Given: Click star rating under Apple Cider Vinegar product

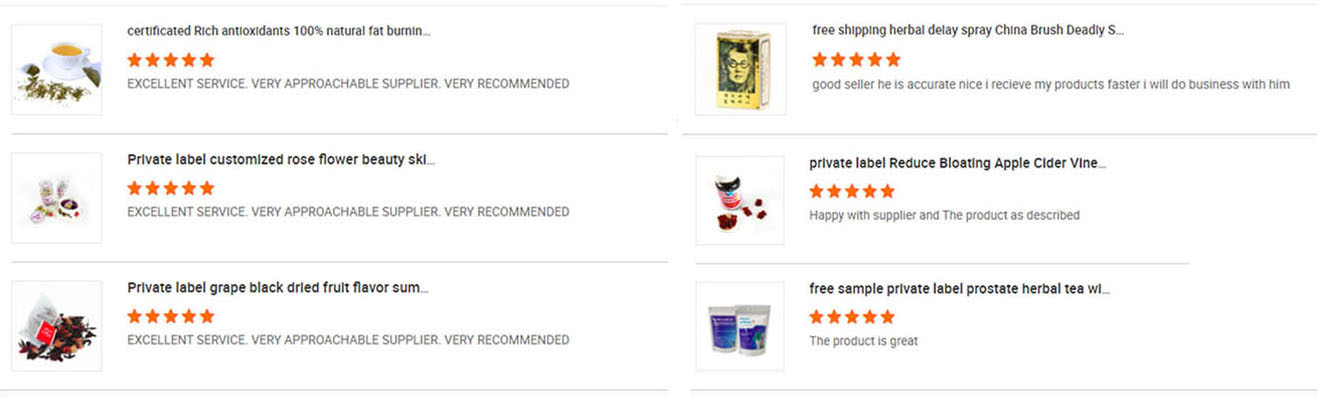Looking at the screenshot, I should pyautogui.click(x=852, y=191).
